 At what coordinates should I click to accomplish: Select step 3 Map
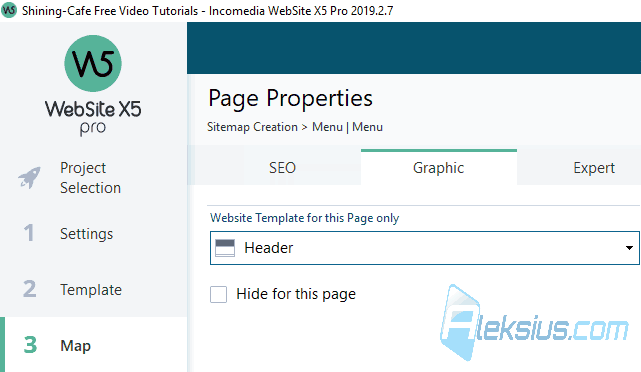tap(93, 345)
